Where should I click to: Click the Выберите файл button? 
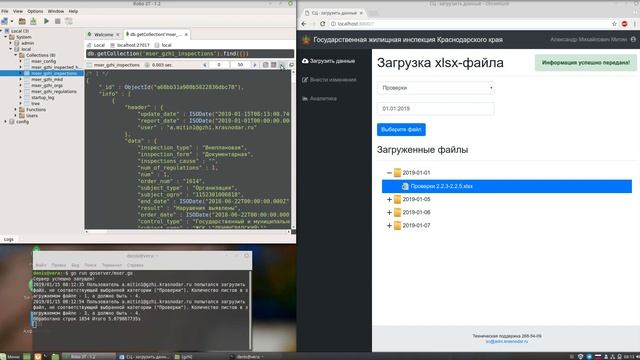pos(401,130)
